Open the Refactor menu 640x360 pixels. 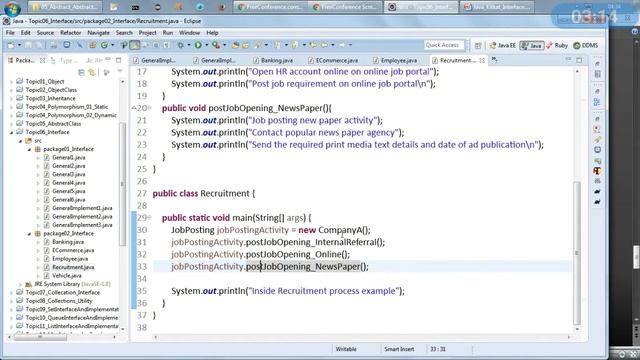click(x=71, y=33)
